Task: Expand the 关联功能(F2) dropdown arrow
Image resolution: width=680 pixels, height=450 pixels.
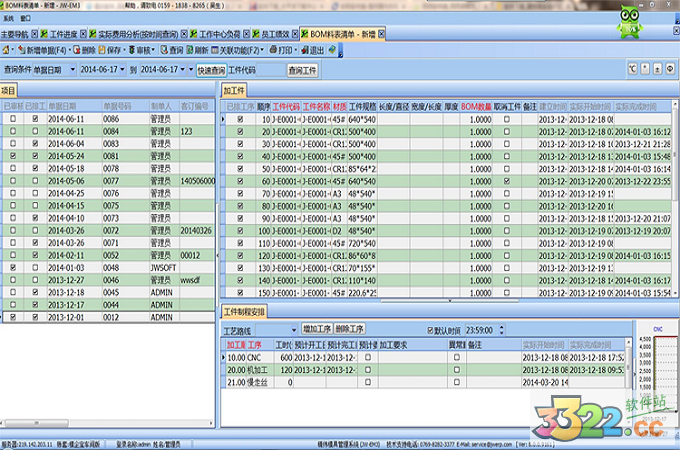Action: [x=262, y=50]
